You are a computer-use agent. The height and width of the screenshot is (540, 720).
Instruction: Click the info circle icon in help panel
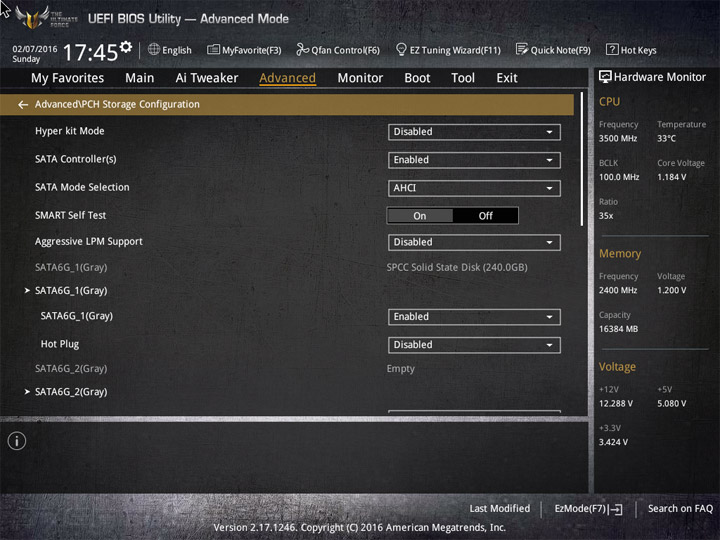(x=17, y=441)
